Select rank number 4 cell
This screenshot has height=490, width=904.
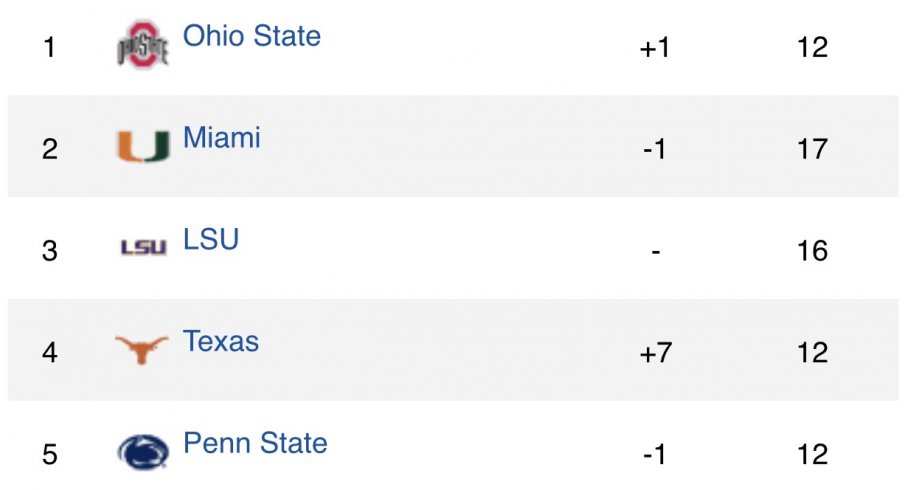click(x=50, y=353)
